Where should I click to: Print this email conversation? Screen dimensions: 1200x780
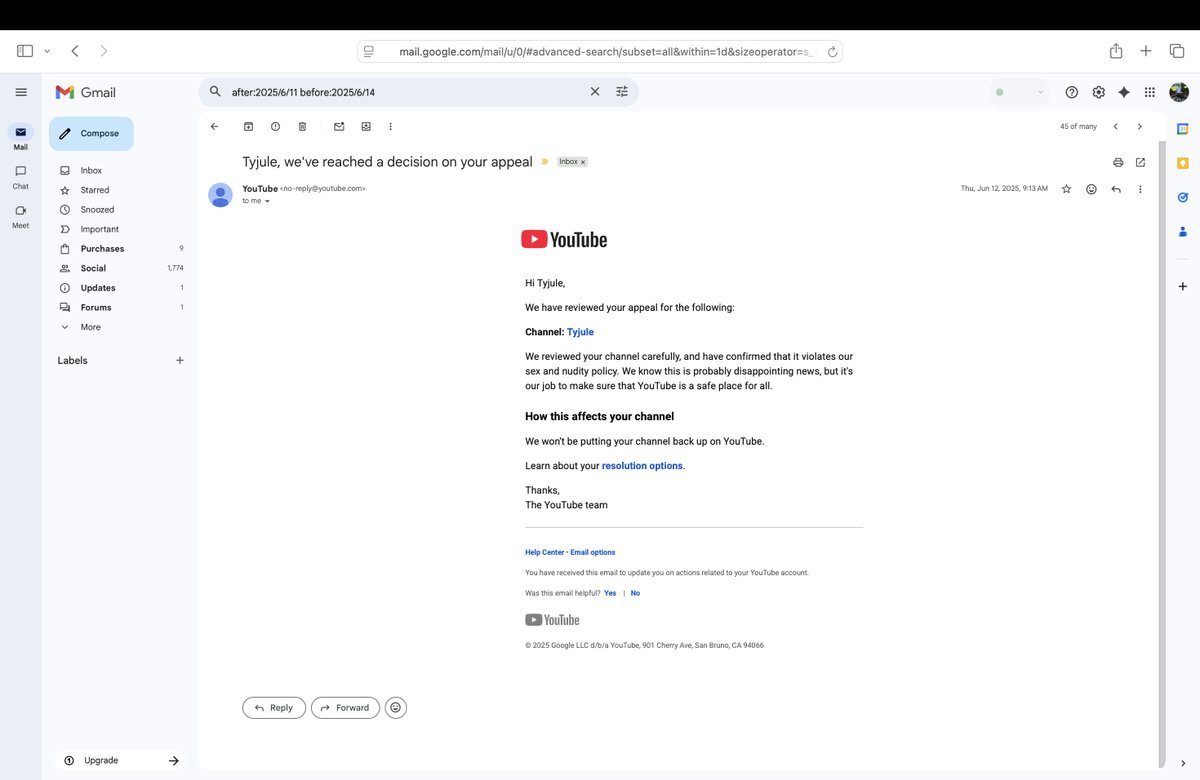click(x=1118, y=162)
